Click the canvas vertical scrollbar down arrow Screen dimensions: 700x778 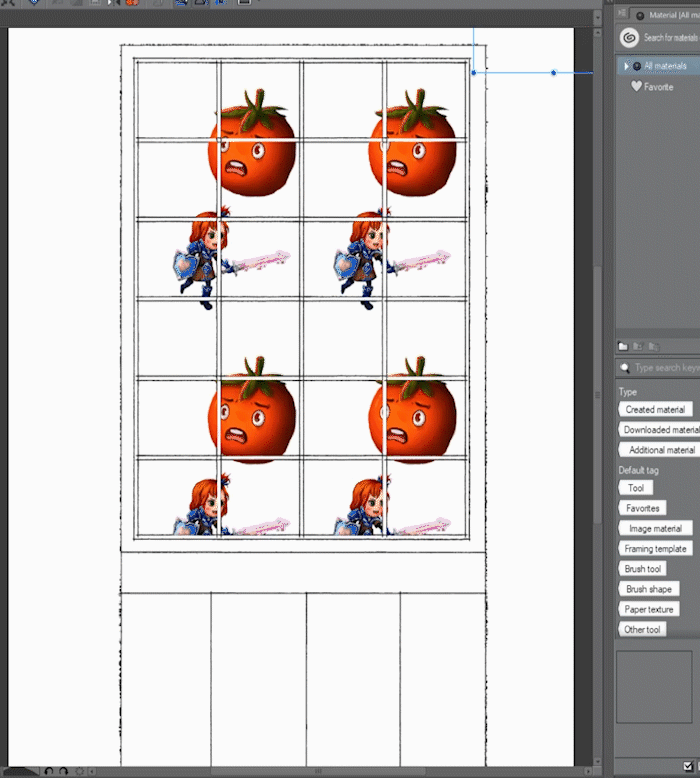(598, 761)
